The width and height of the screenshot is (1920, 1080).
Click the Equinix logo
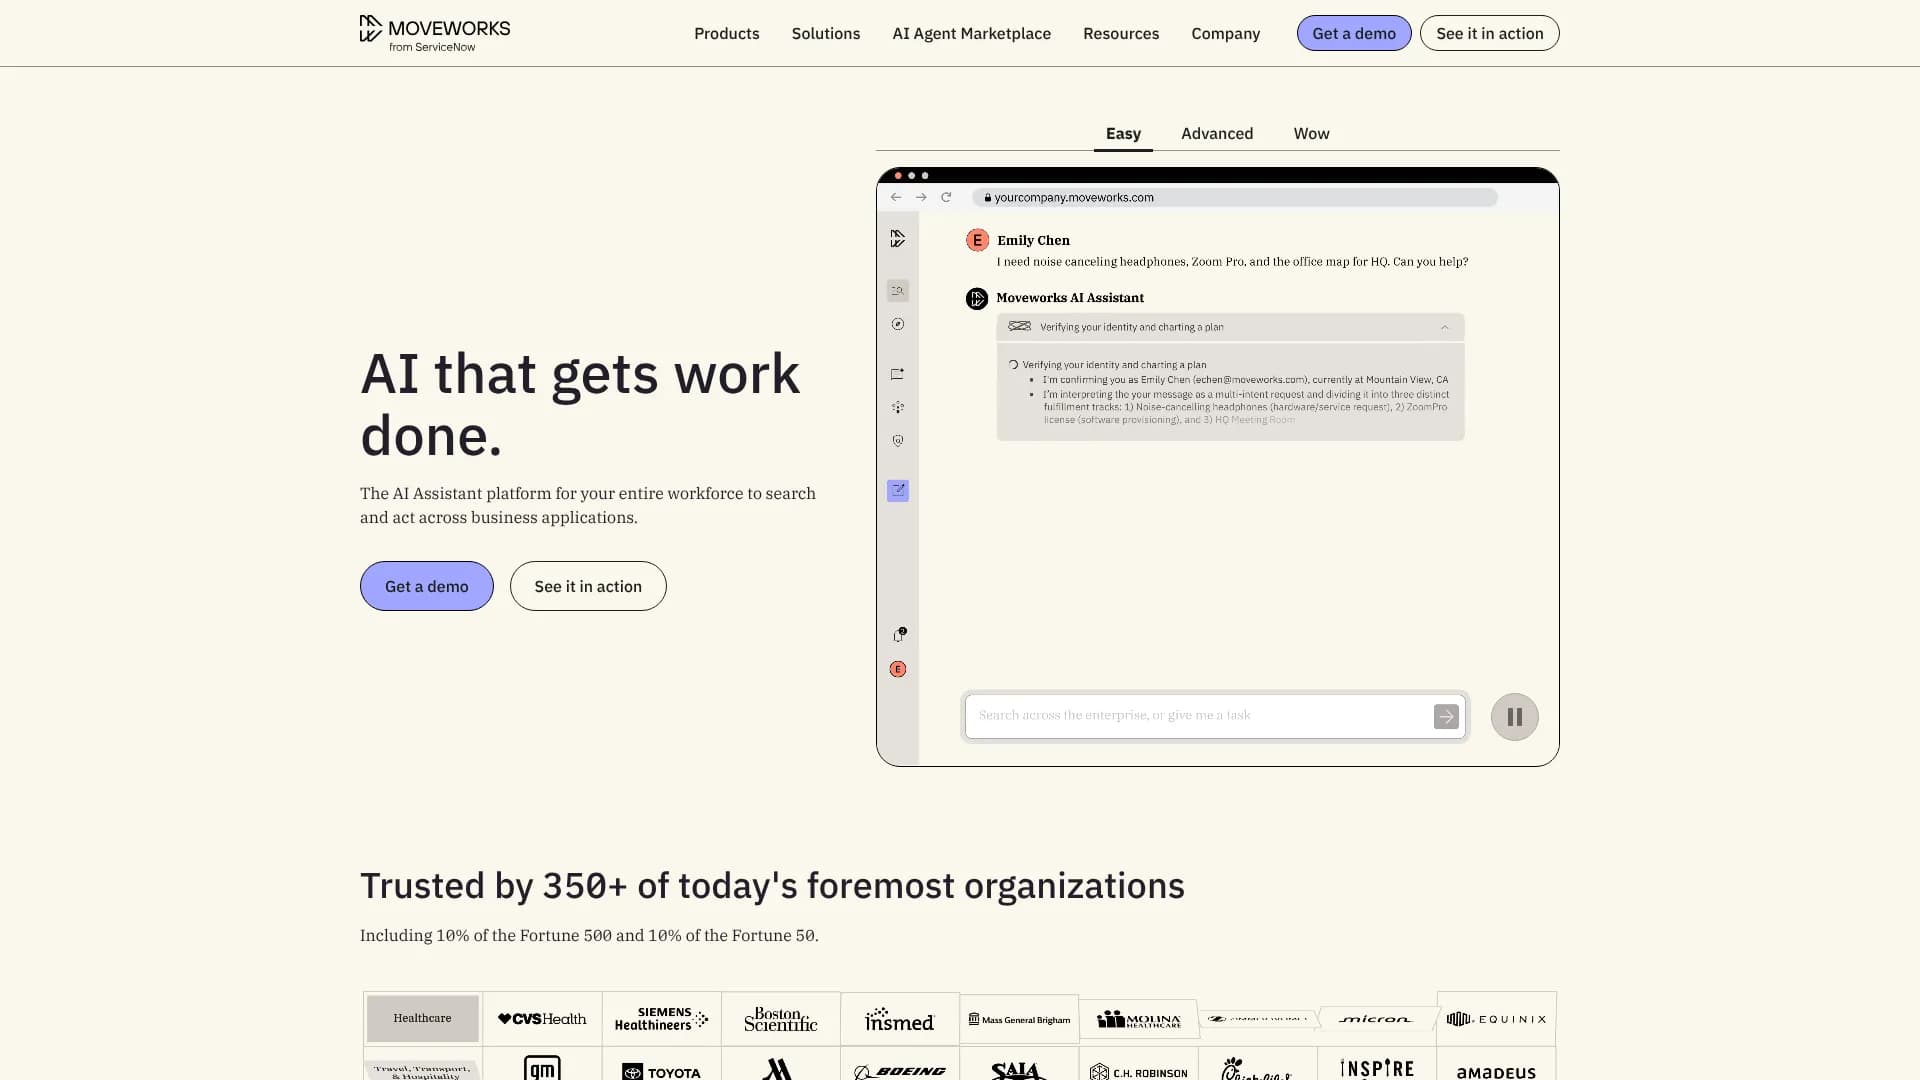click(x=1496, y=1019)
